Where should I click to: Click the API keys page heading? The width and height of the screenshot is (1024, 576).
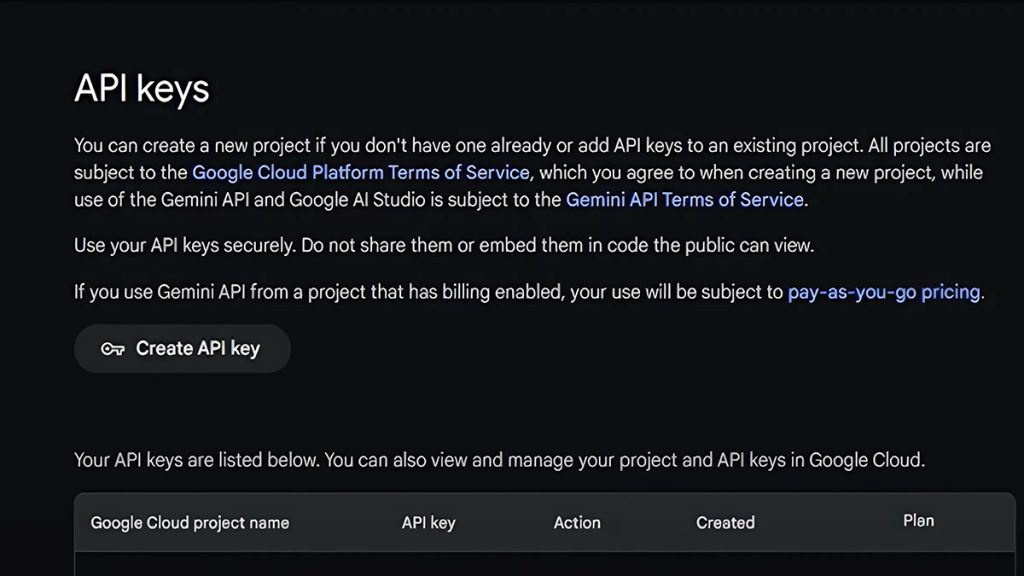[142, 88]
